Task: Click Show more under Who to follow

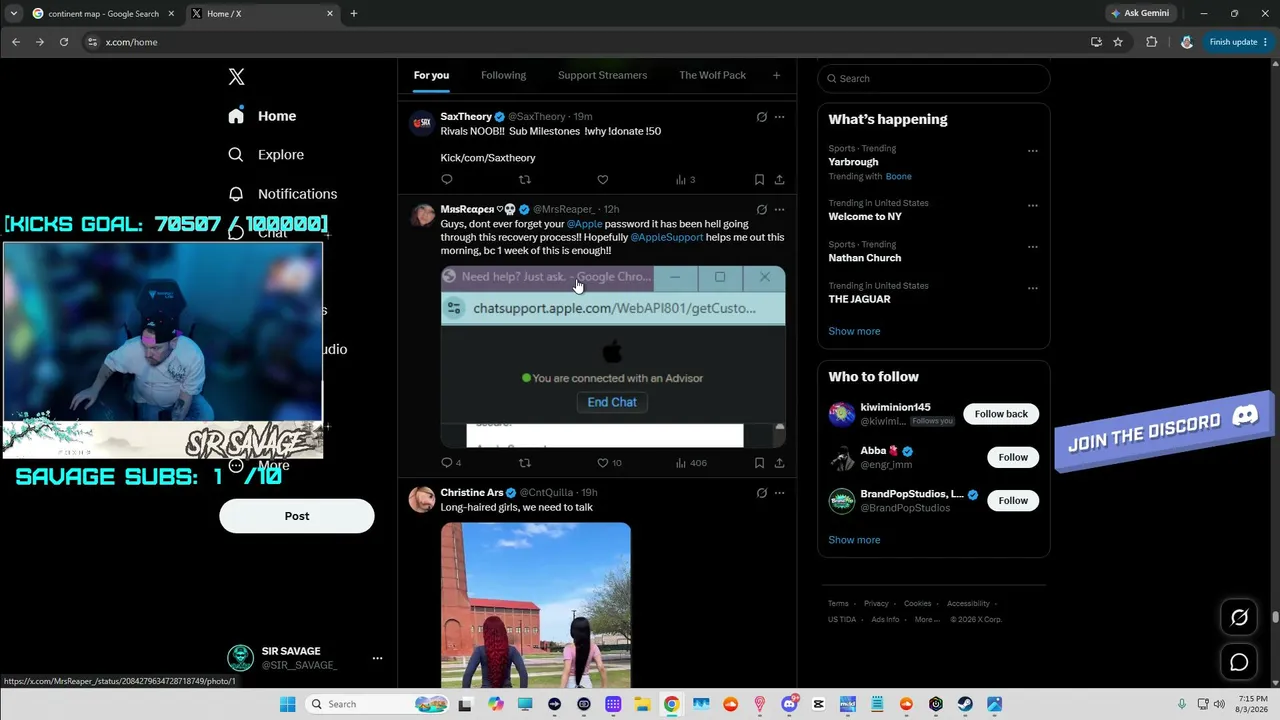Action: pyautogui.click(x=854, y=540)
